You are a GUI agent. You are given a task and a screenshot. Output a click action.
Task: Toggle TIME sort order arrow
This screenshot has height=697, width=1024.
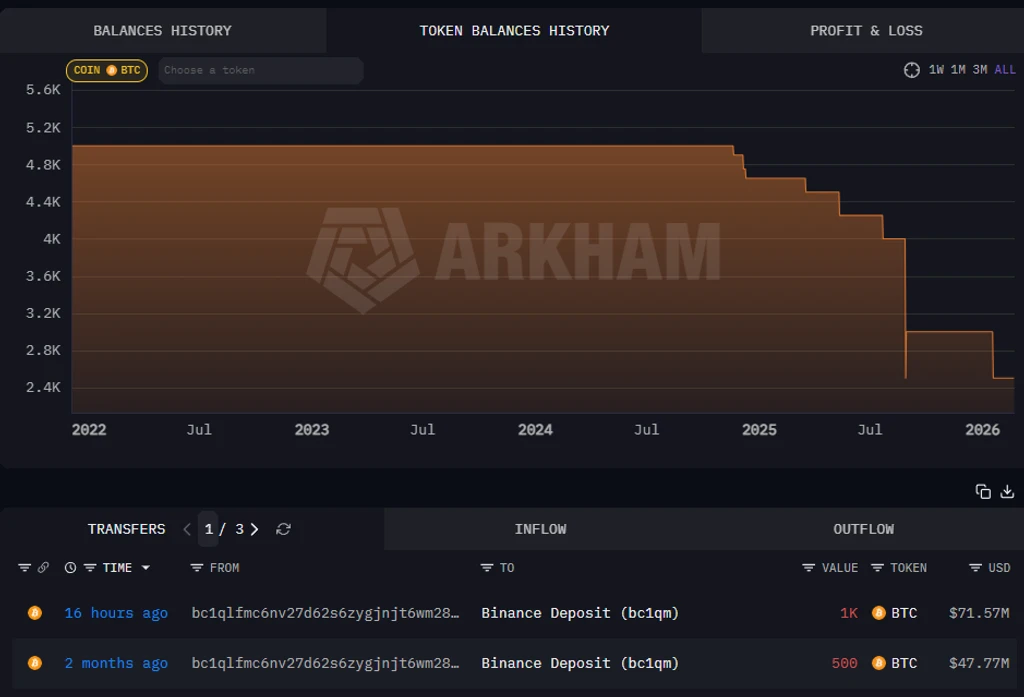pyautogui.click(x=146, y=568)
